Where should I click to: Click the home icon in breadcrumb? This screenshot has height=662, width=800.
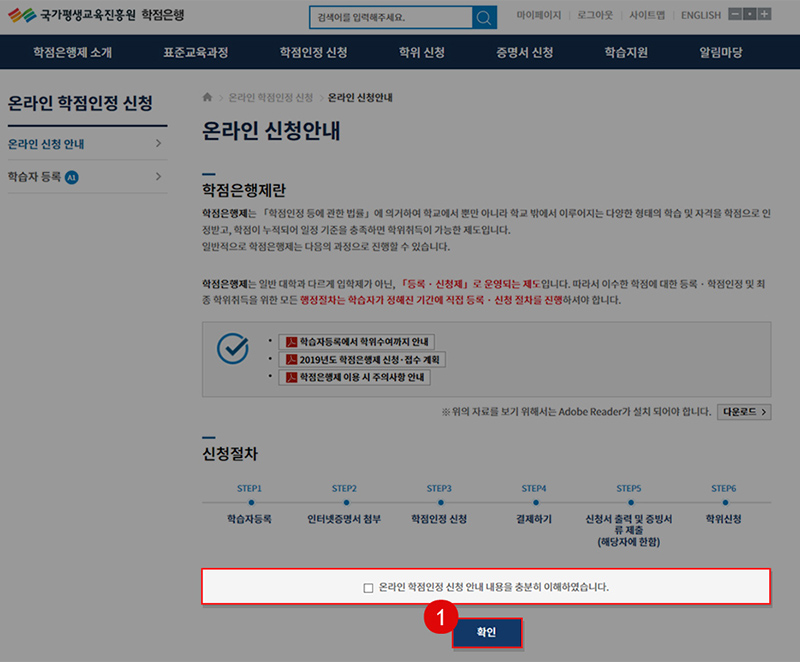pyautogui.click(x=207, y=98)
